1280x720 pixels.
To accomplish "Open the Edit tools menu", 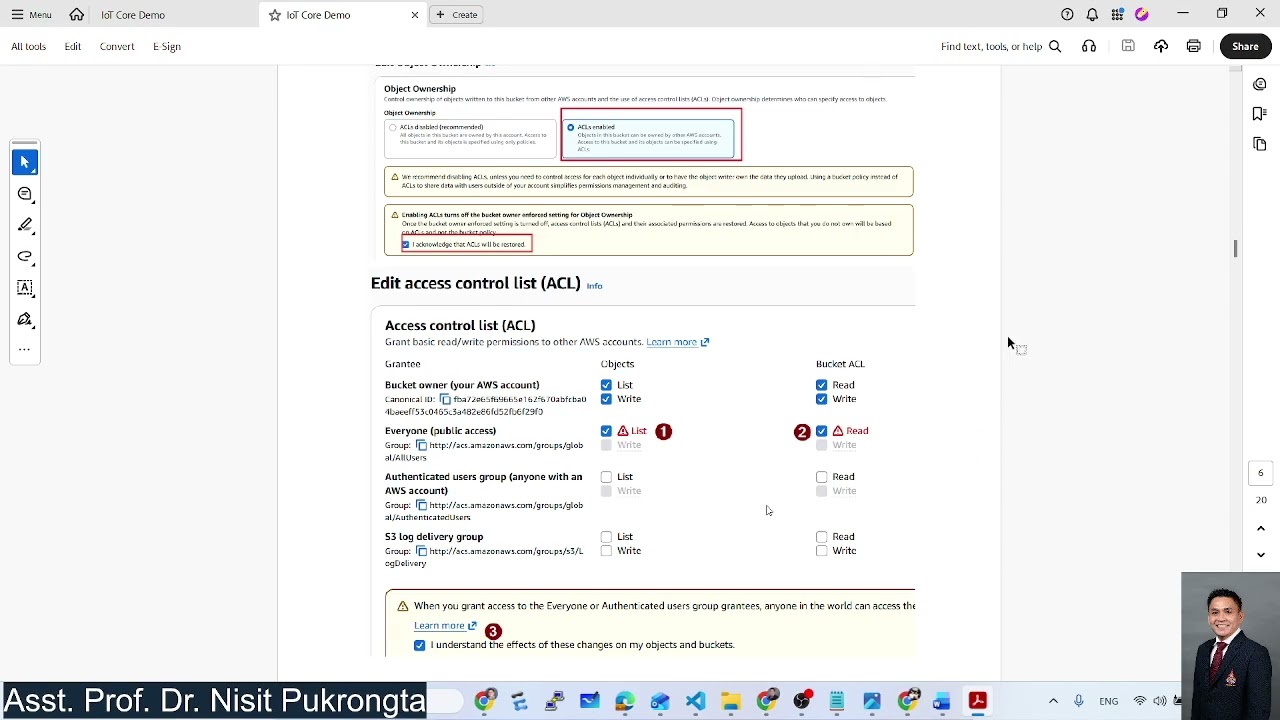I will pyautogui.click(x=73, y=47).
